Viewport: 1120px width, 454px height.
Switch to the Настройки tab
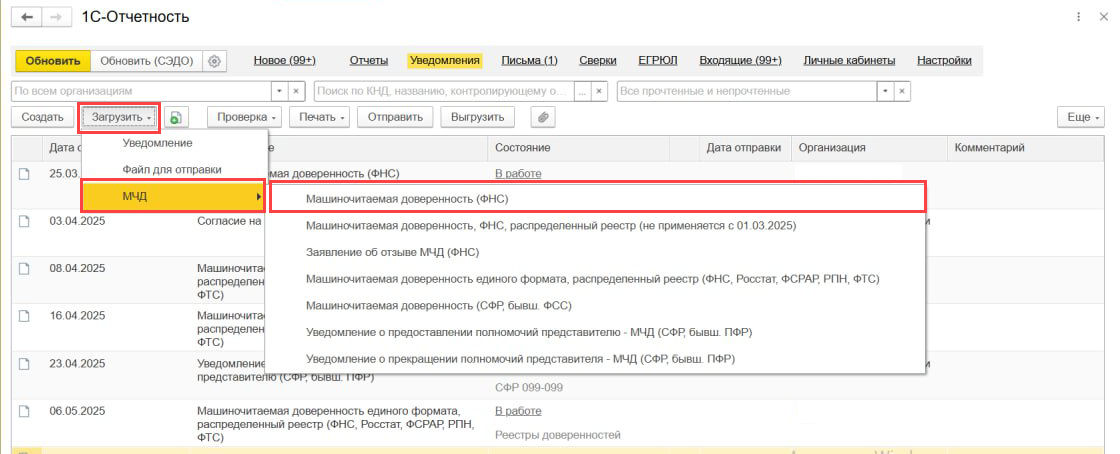point(944,61)
